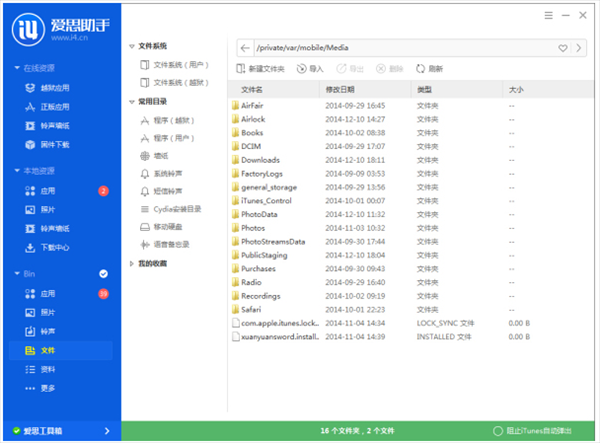Open 更多 options for device
Screen dimensions: 600x443
click(40, 388)
